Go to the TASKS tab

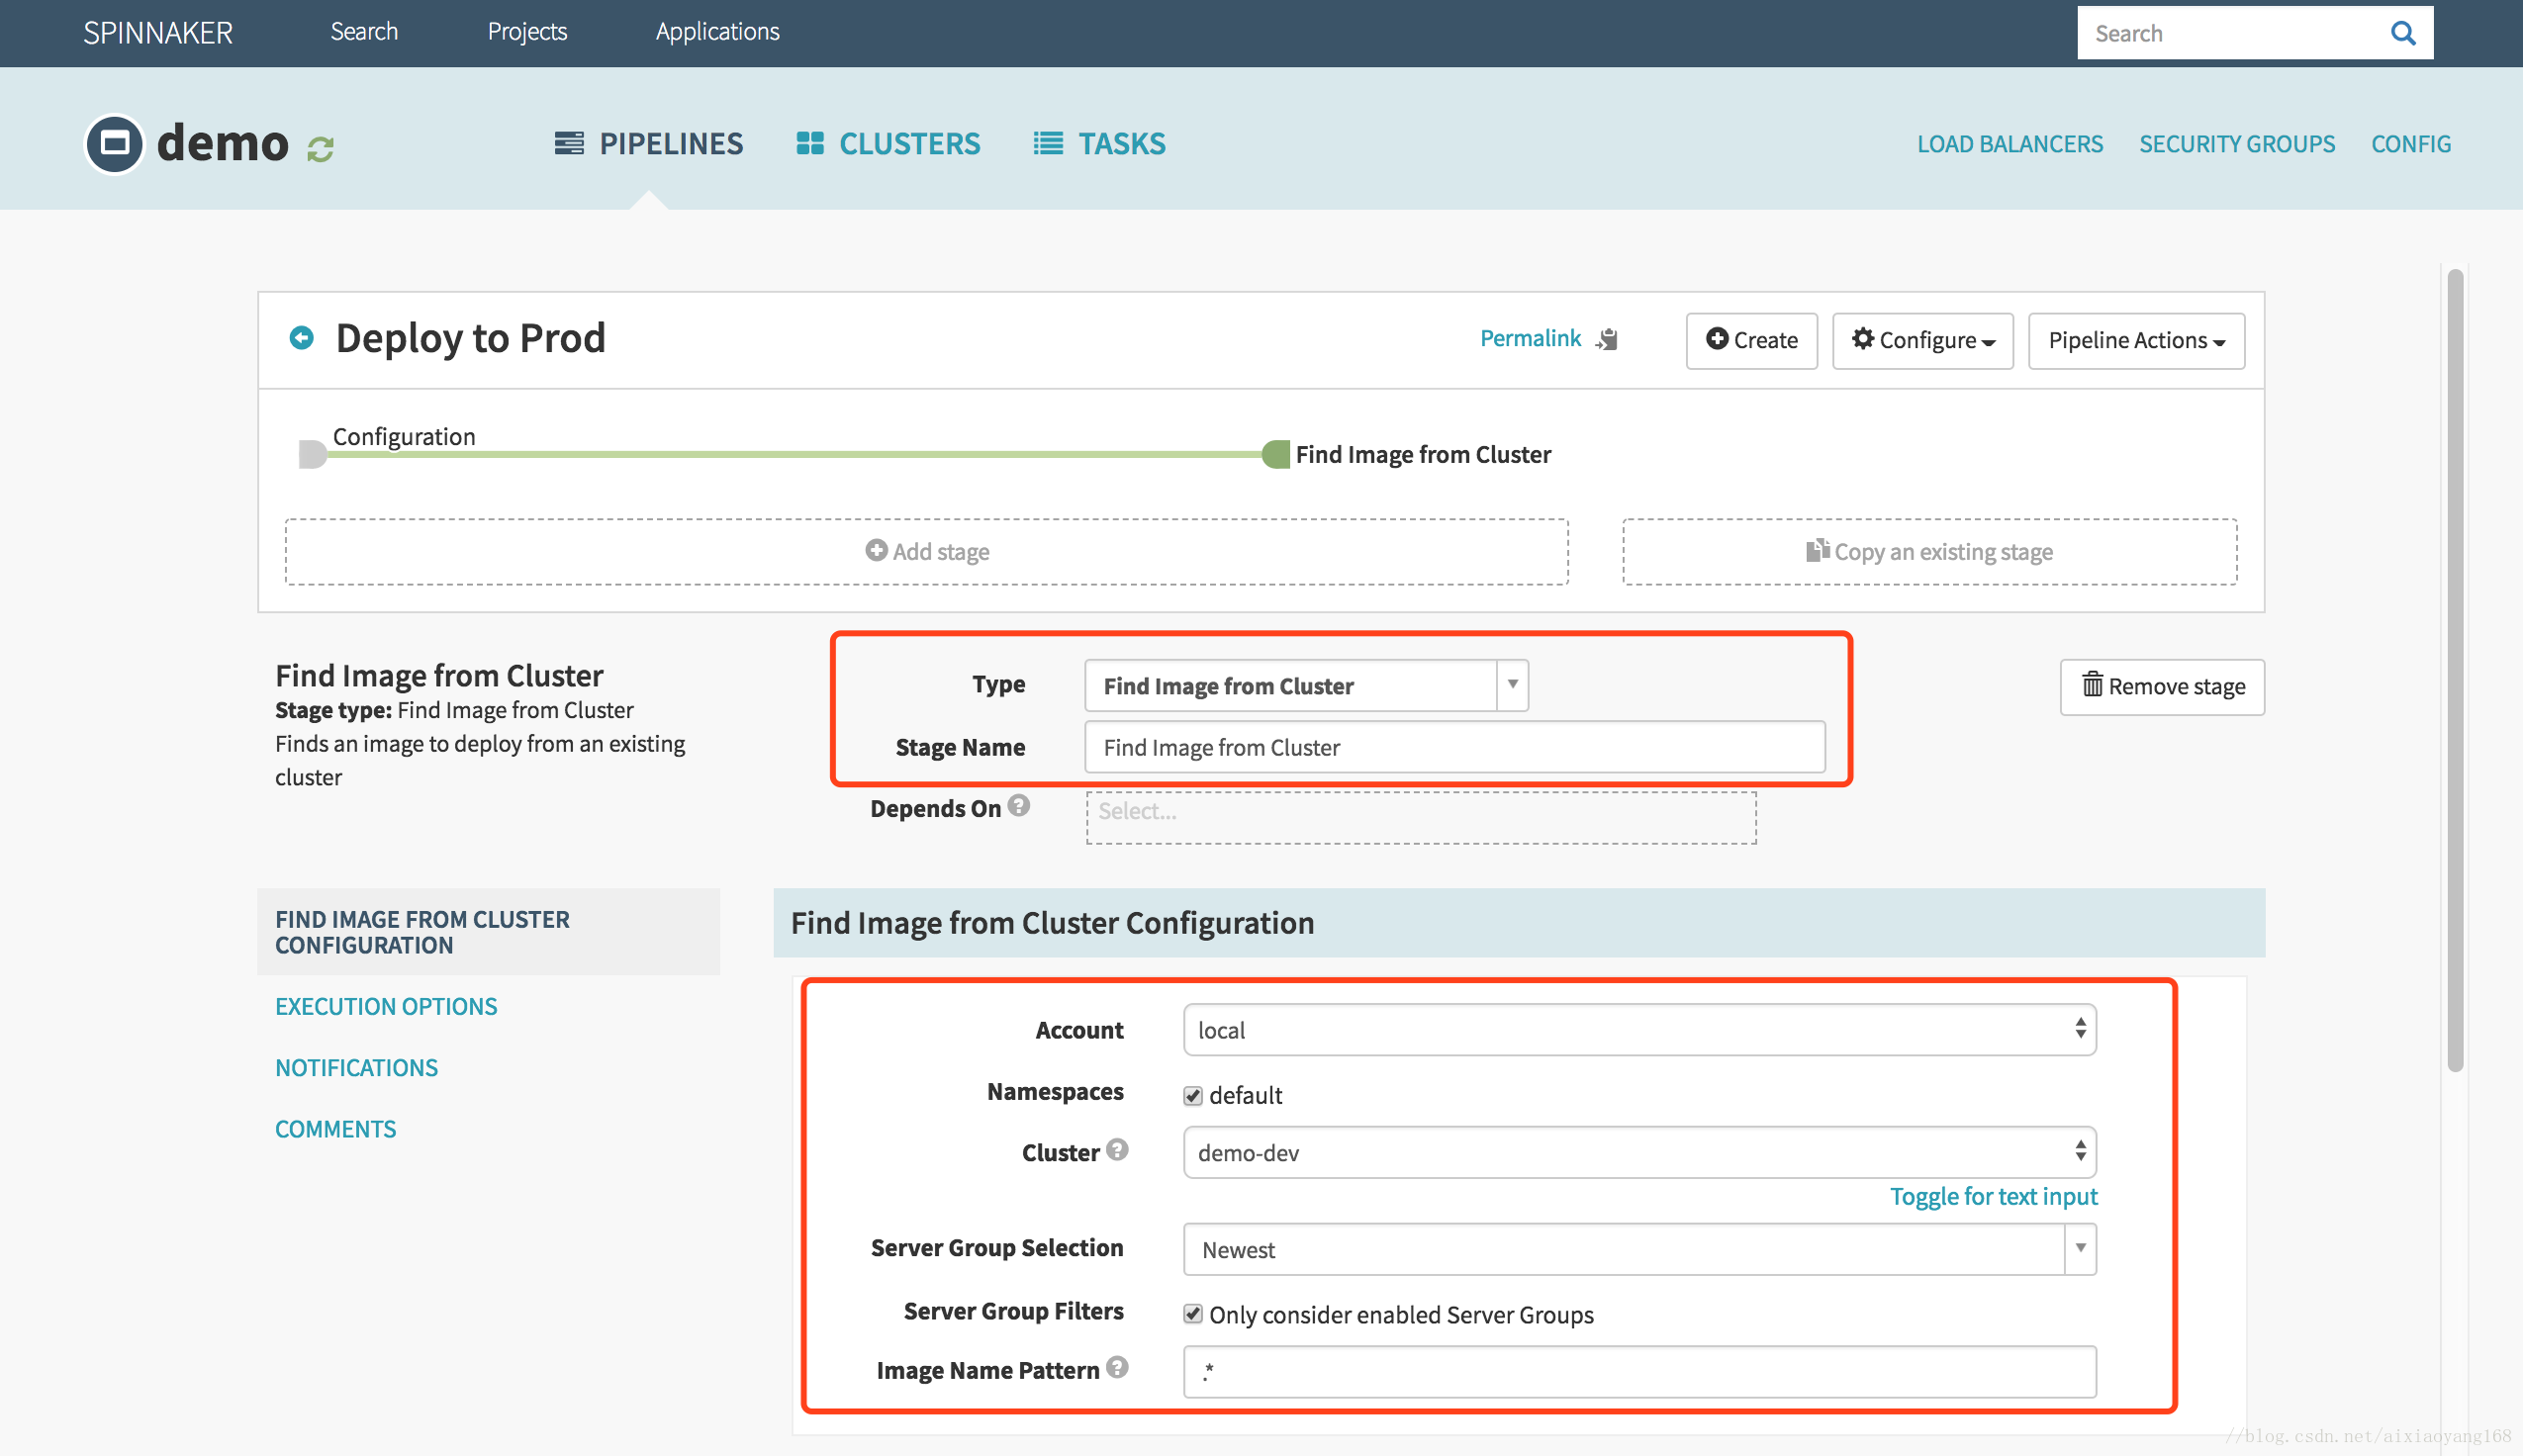(1099, 144)
